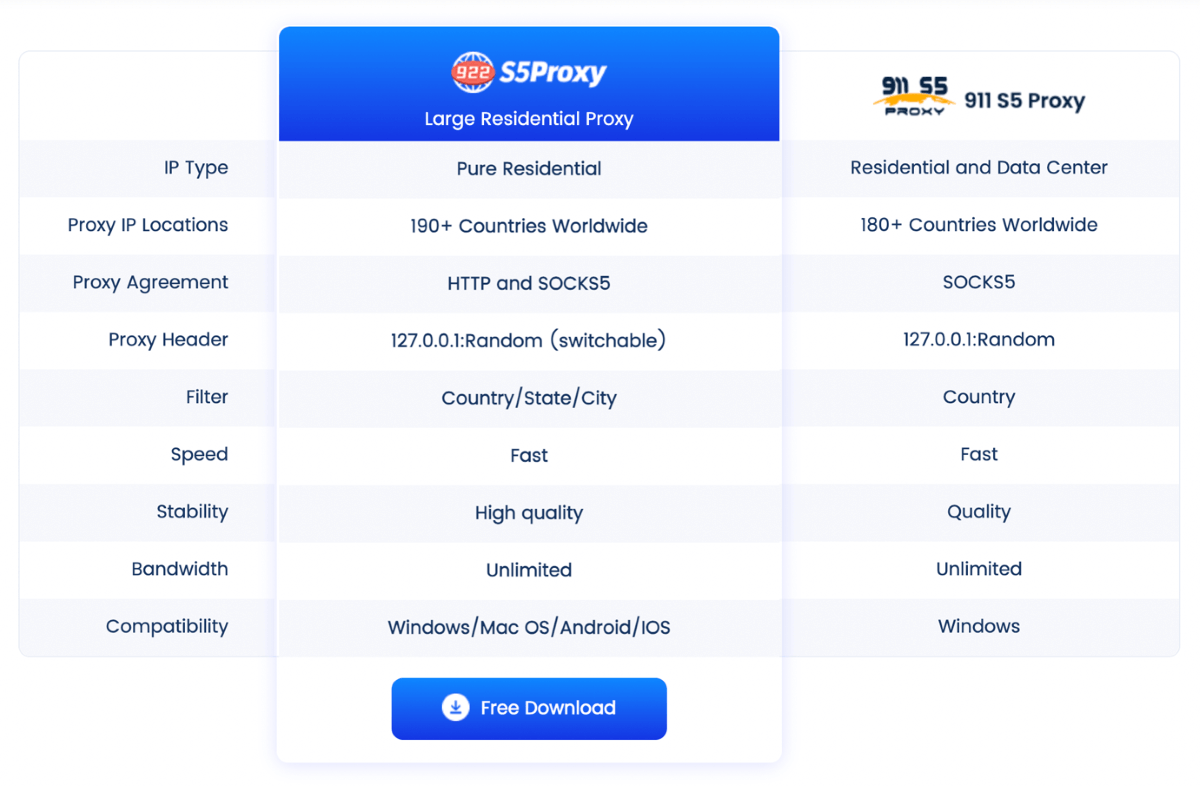Click the Country/State/City filter cell
This screenshot has height=786, width=1200.
(x=529, y=397)
